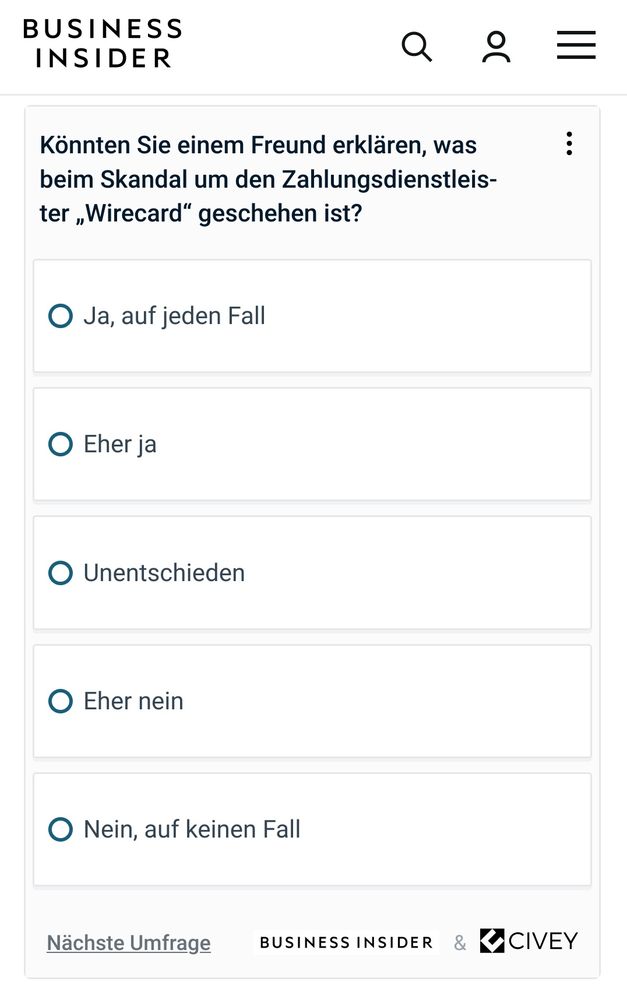Click the "Nein, auf keinen Fall" answer text
The height and width of the screenshot is (999, 627).
coord(192,829)
